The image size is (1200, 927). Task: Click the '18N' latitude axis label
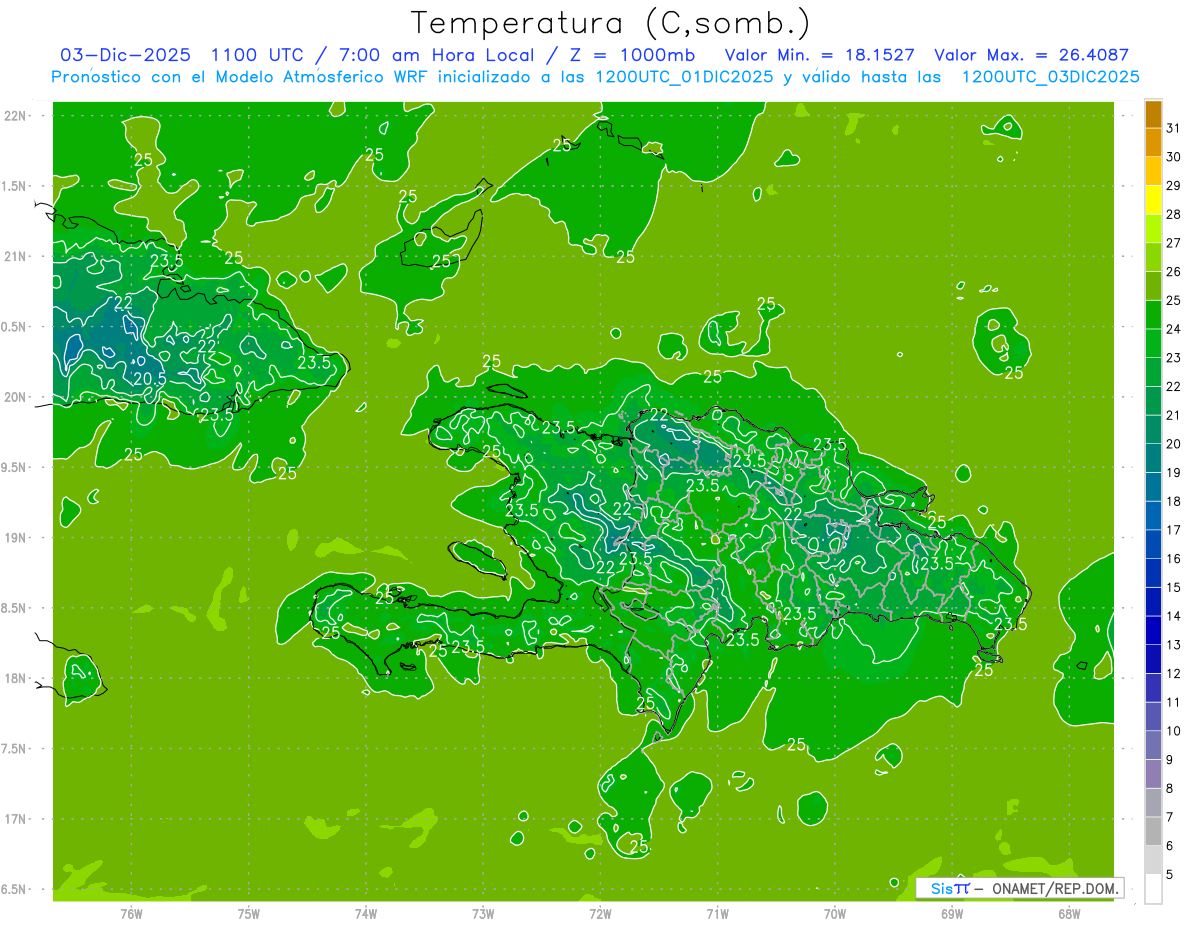click(16, 678)
